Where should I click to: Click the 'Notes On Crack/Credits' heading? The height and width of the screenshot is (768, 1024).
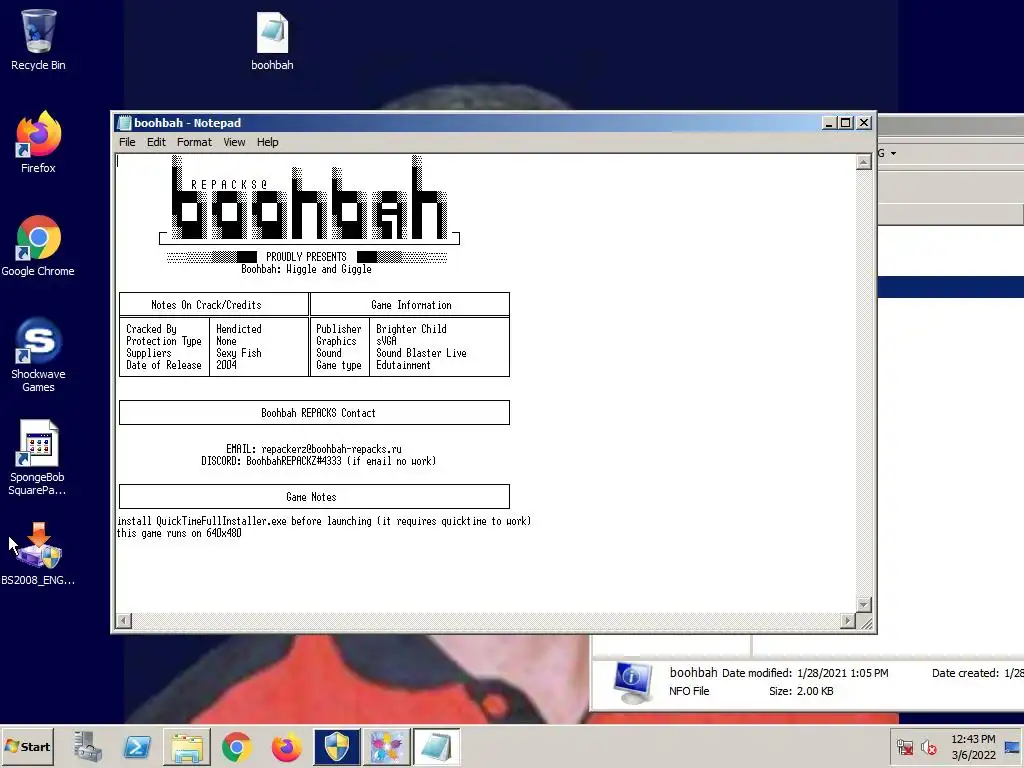pyautogui.click(x=206, y=305)
